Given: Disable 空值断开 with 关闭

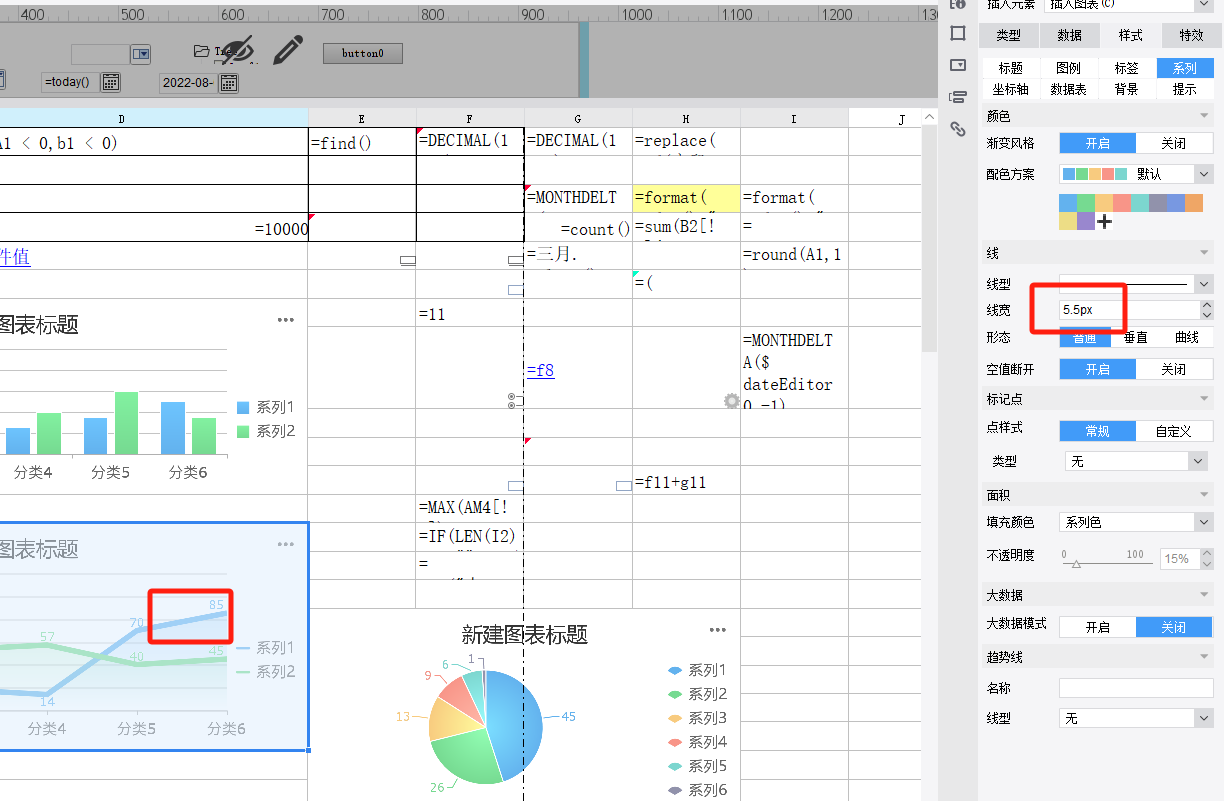Looking at the screenshot, I should [1174, 369].
